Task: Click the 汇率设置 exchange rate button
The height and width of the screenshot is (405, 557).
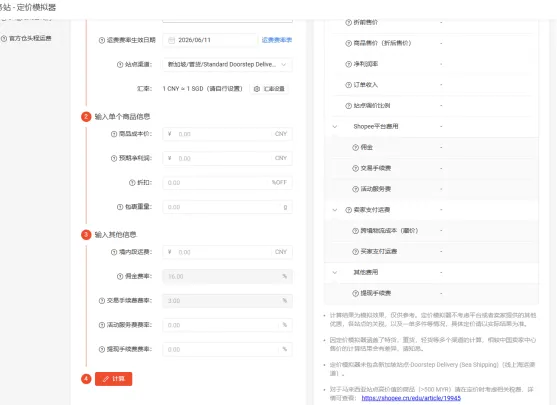Action: [x=269, y=89]
